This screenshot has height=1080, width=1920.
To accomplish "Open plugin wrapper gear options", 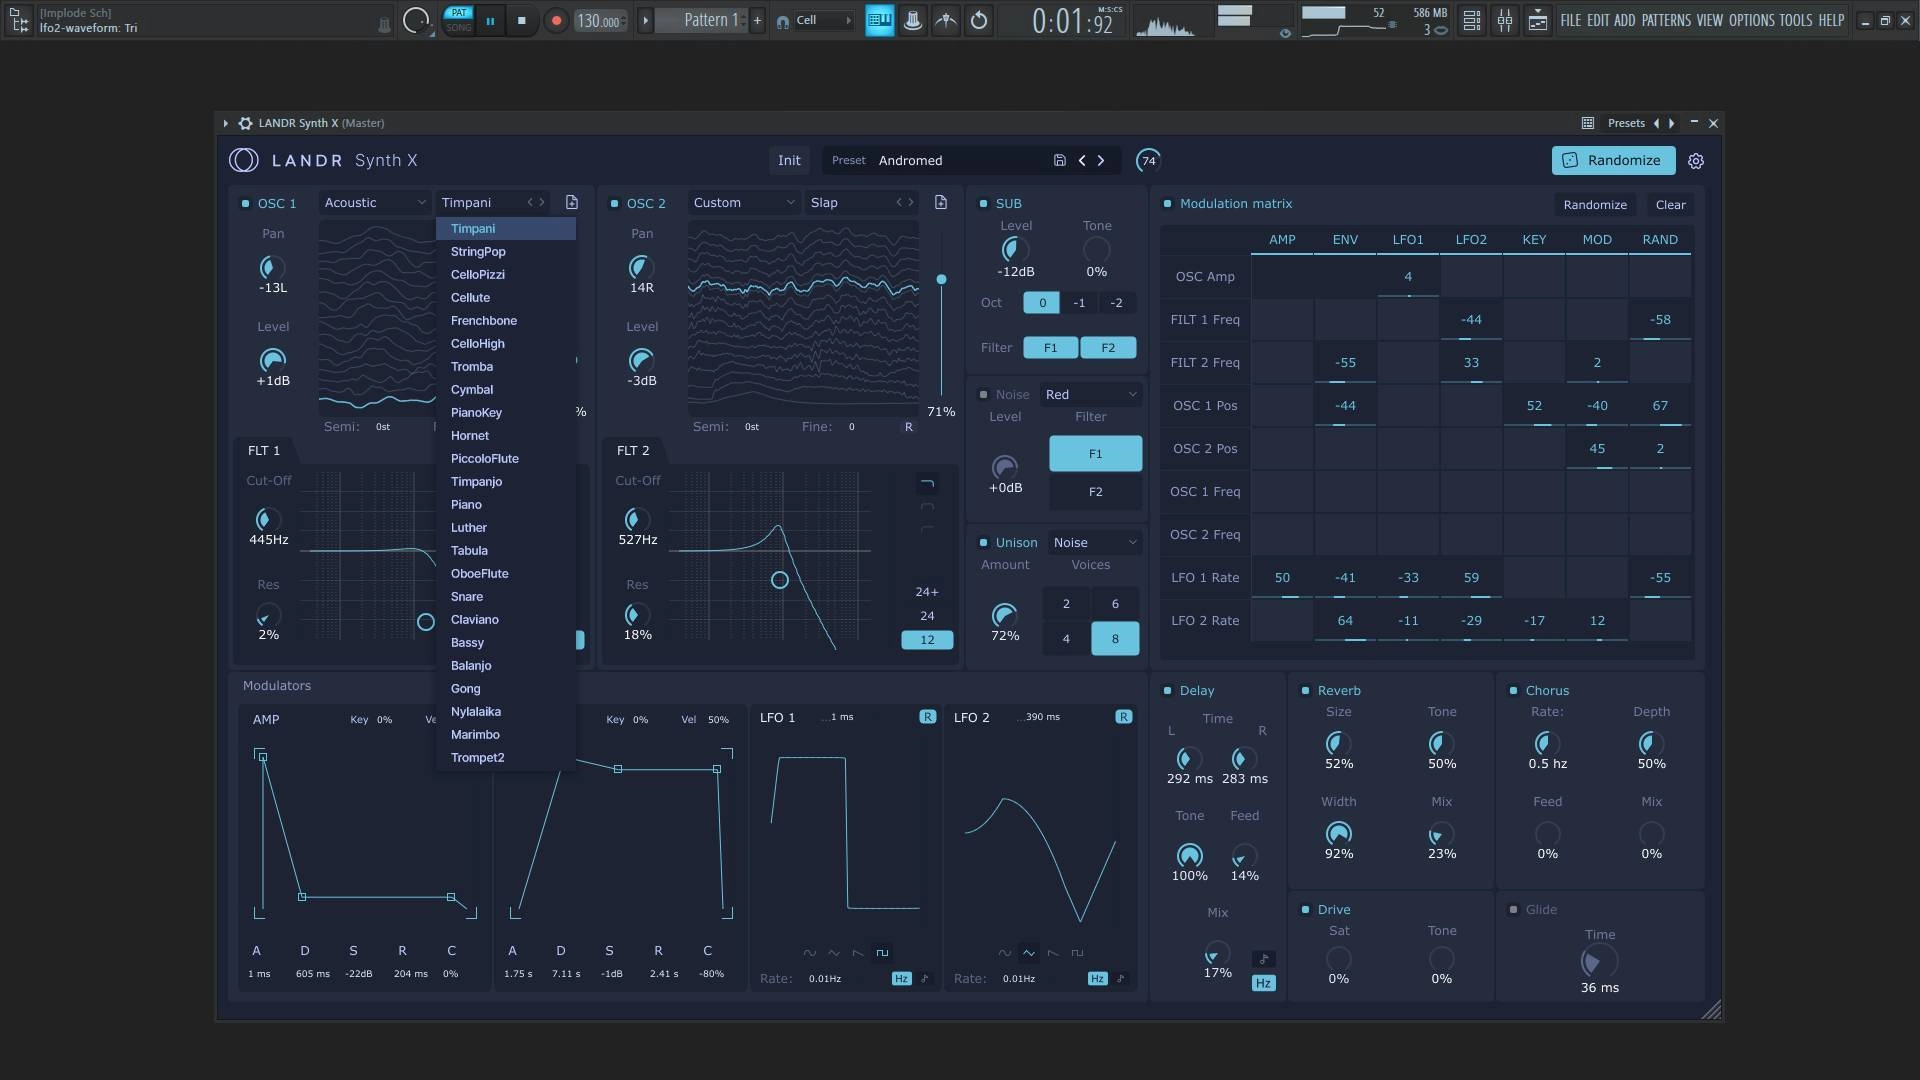I will [245, 123].
